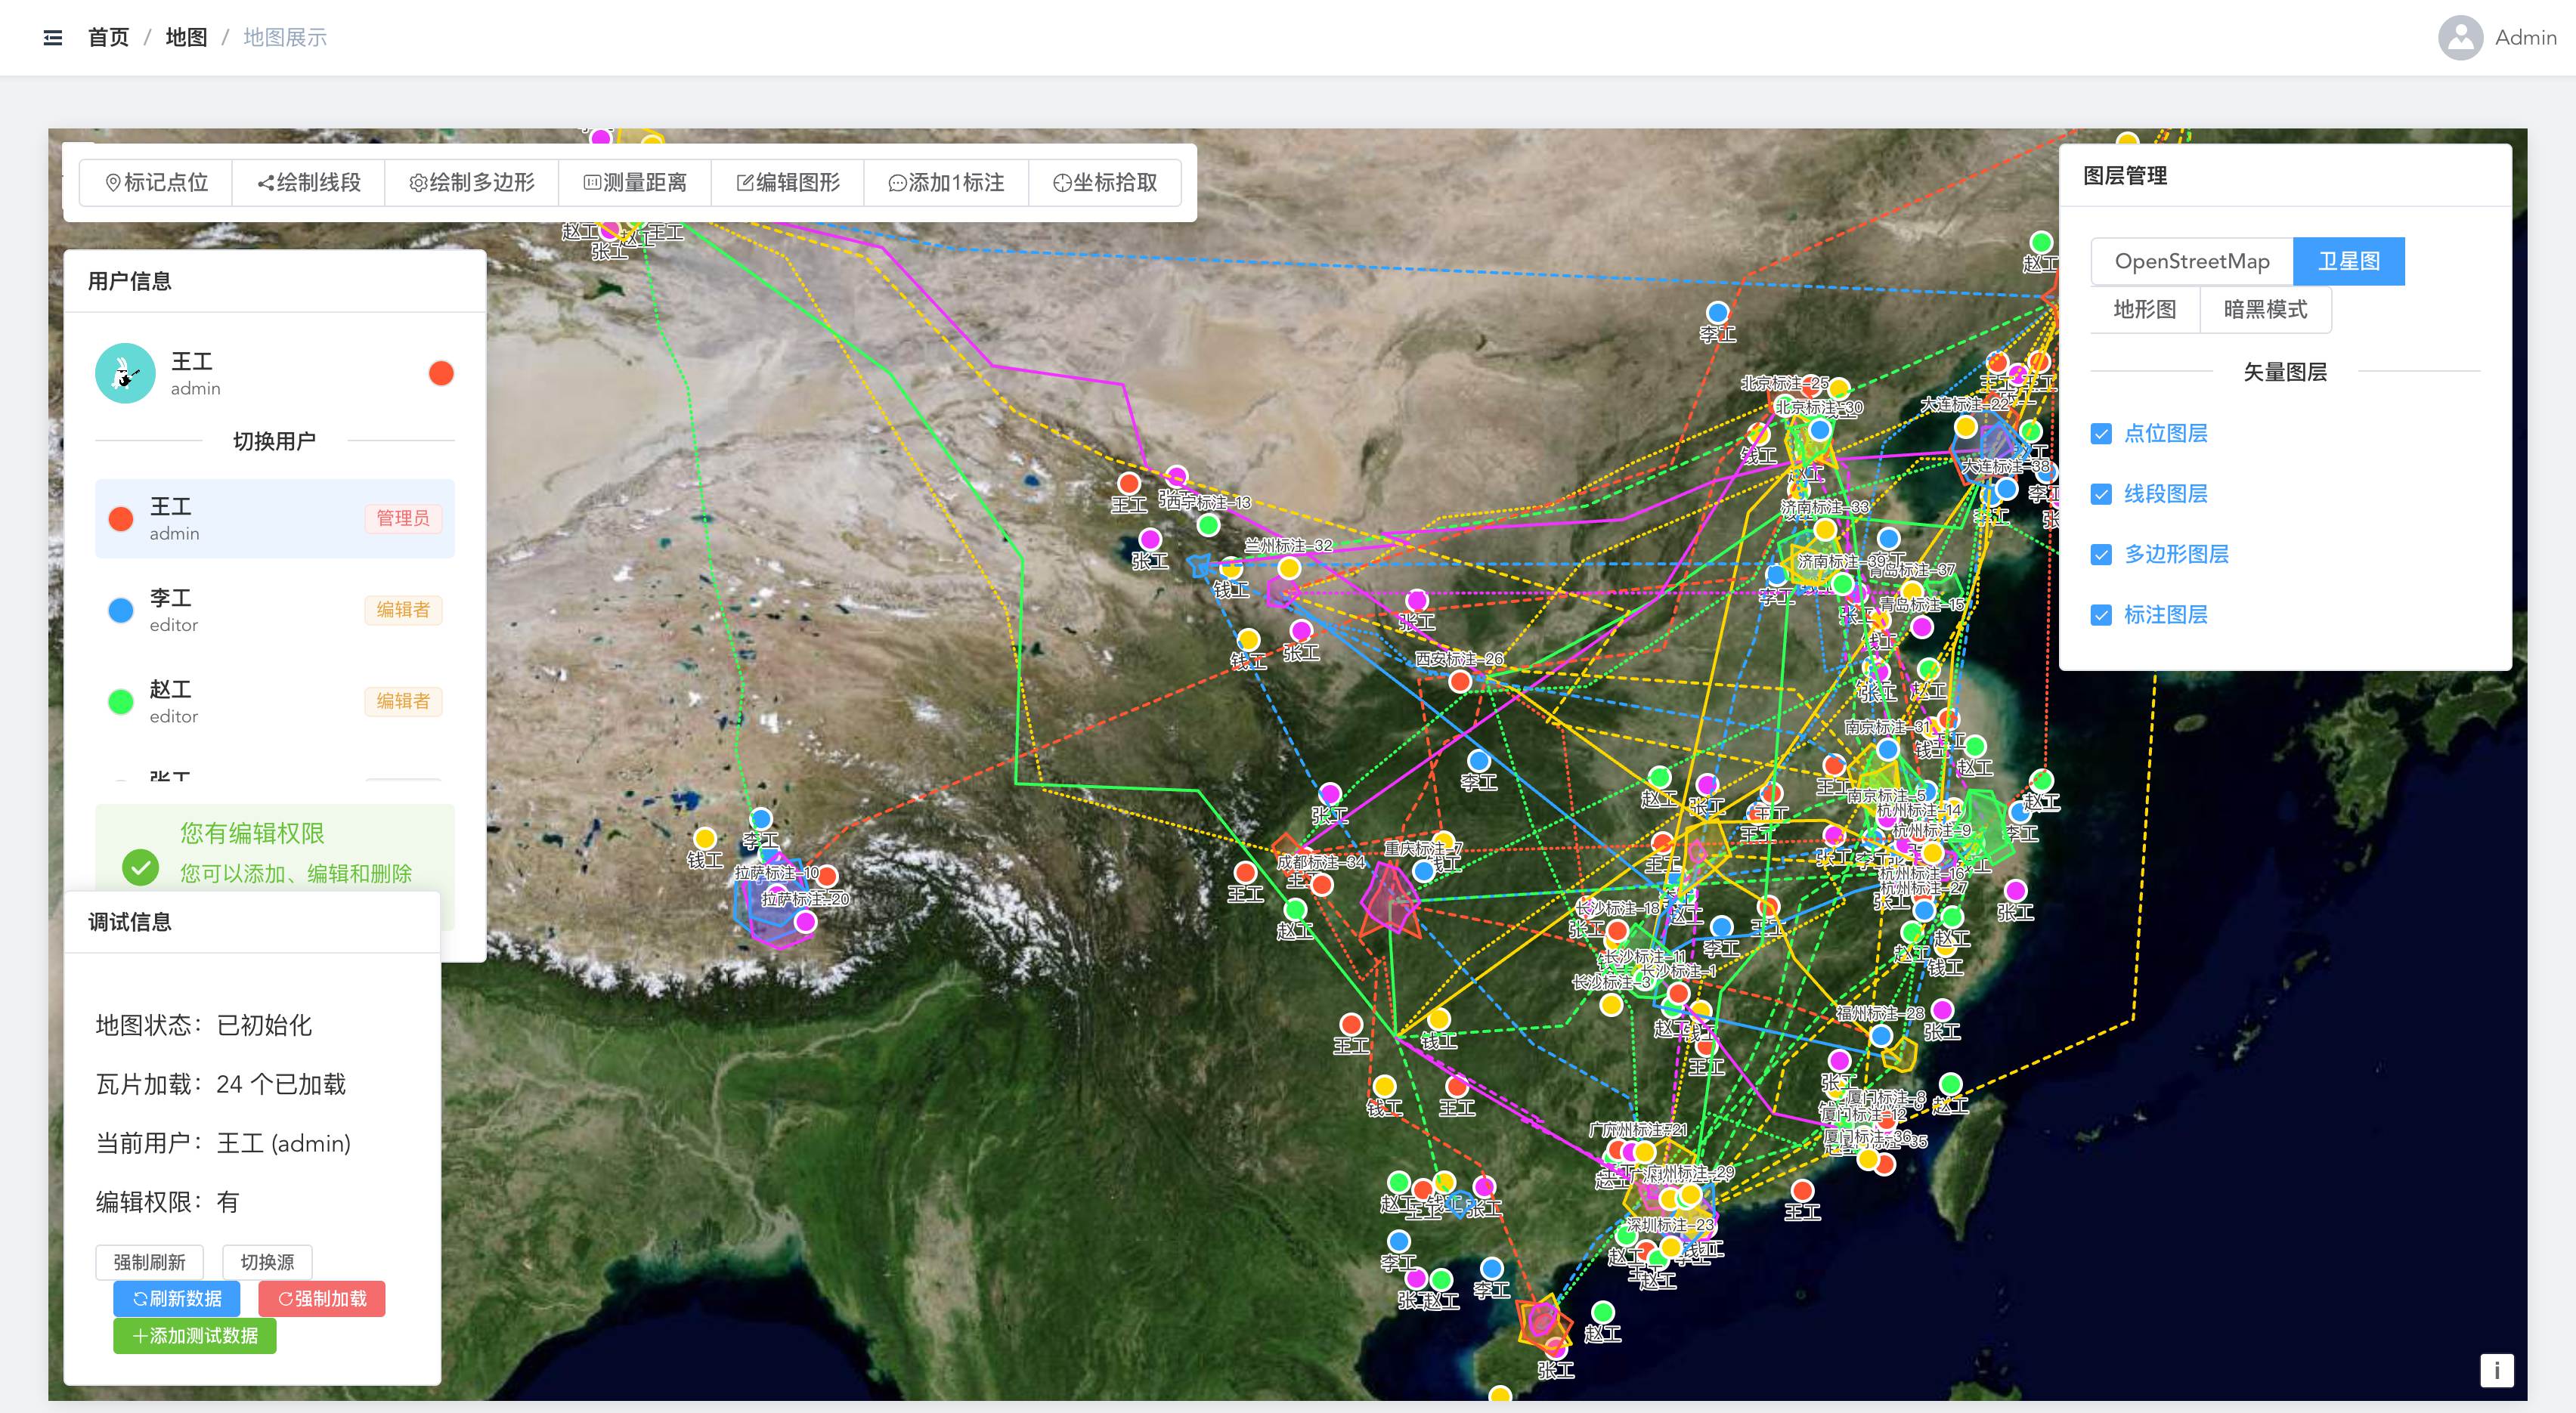
Task: Click the red status dot beside 王工
Action: [x=441, y=373]
